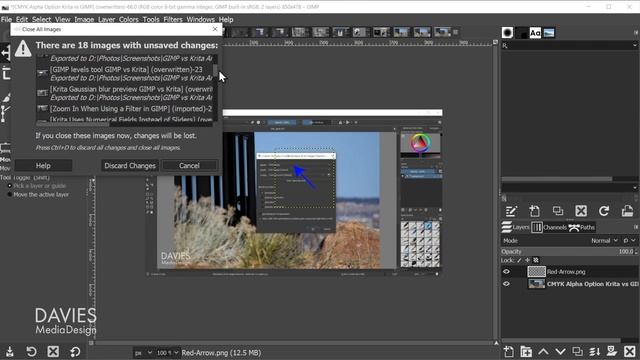Open the zoom percentage dropdown
Screen dimensions: 640x360
[x=167, y=353]
